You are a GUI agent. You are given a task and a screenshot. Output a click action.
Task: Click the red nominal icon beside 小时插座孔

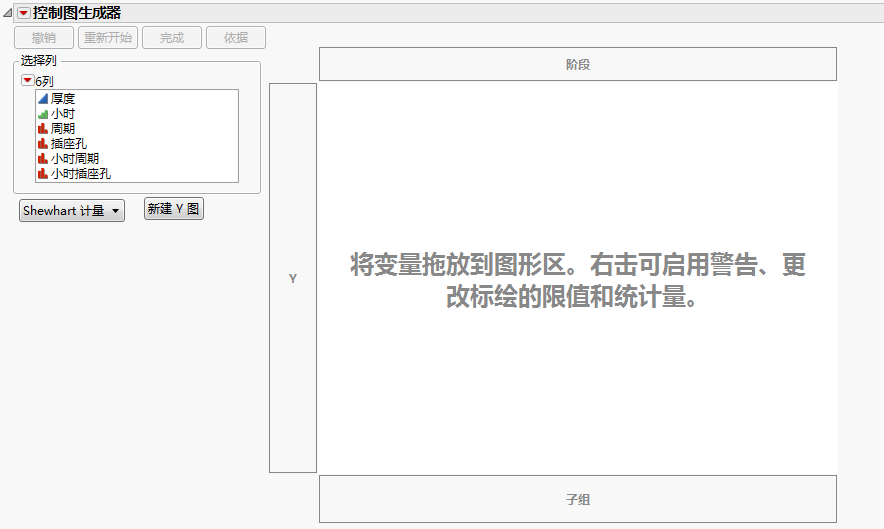tap(43, 174)
